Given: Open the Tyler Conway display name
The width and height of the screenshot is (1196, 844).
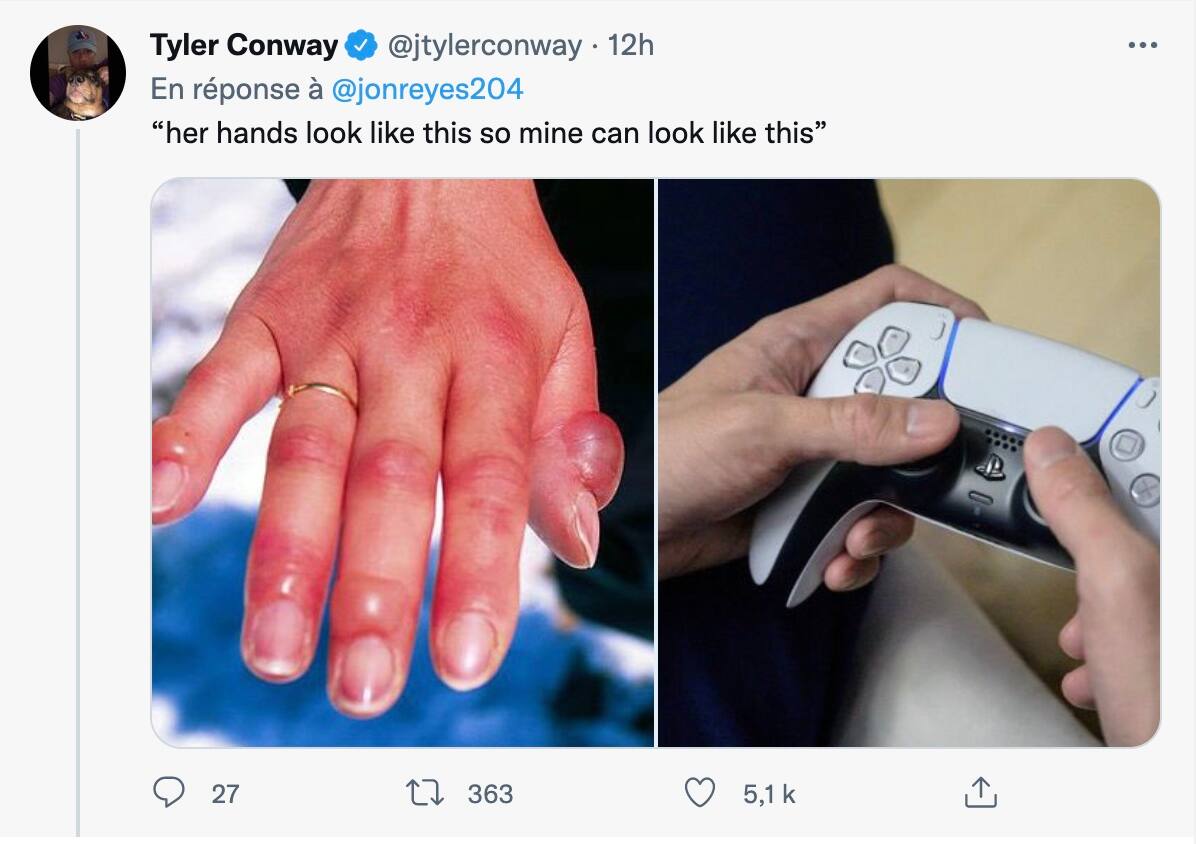Looking at the screenshot, I should coord(244,46).
